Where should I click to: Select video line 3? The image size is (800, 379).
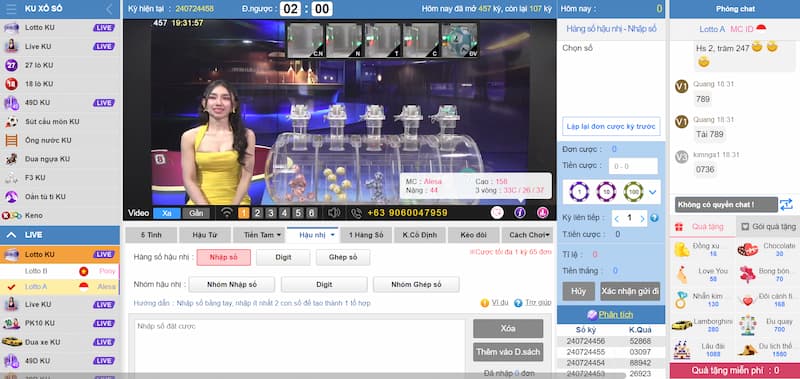pos(271,213)
